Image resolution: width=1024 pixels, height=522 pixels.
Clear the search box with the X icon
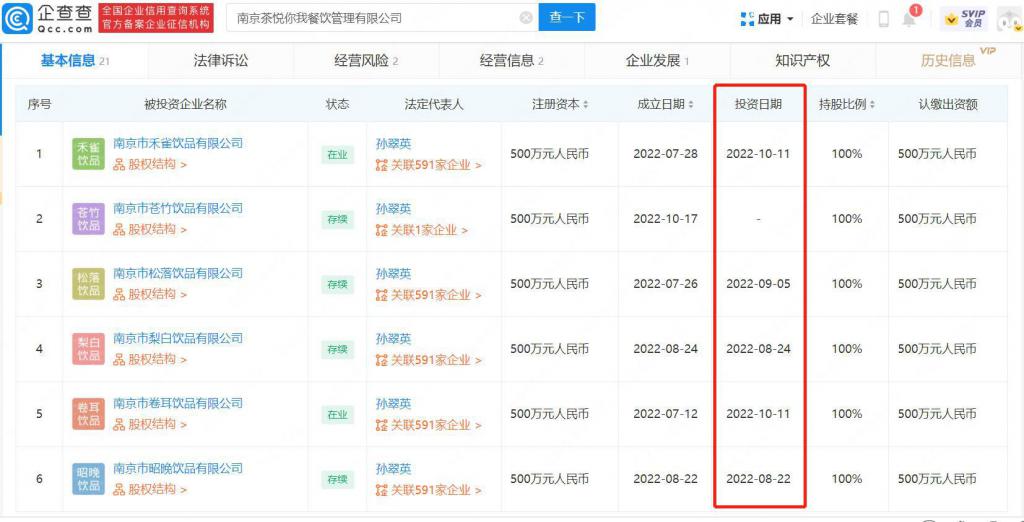click(x=526, y=18)
